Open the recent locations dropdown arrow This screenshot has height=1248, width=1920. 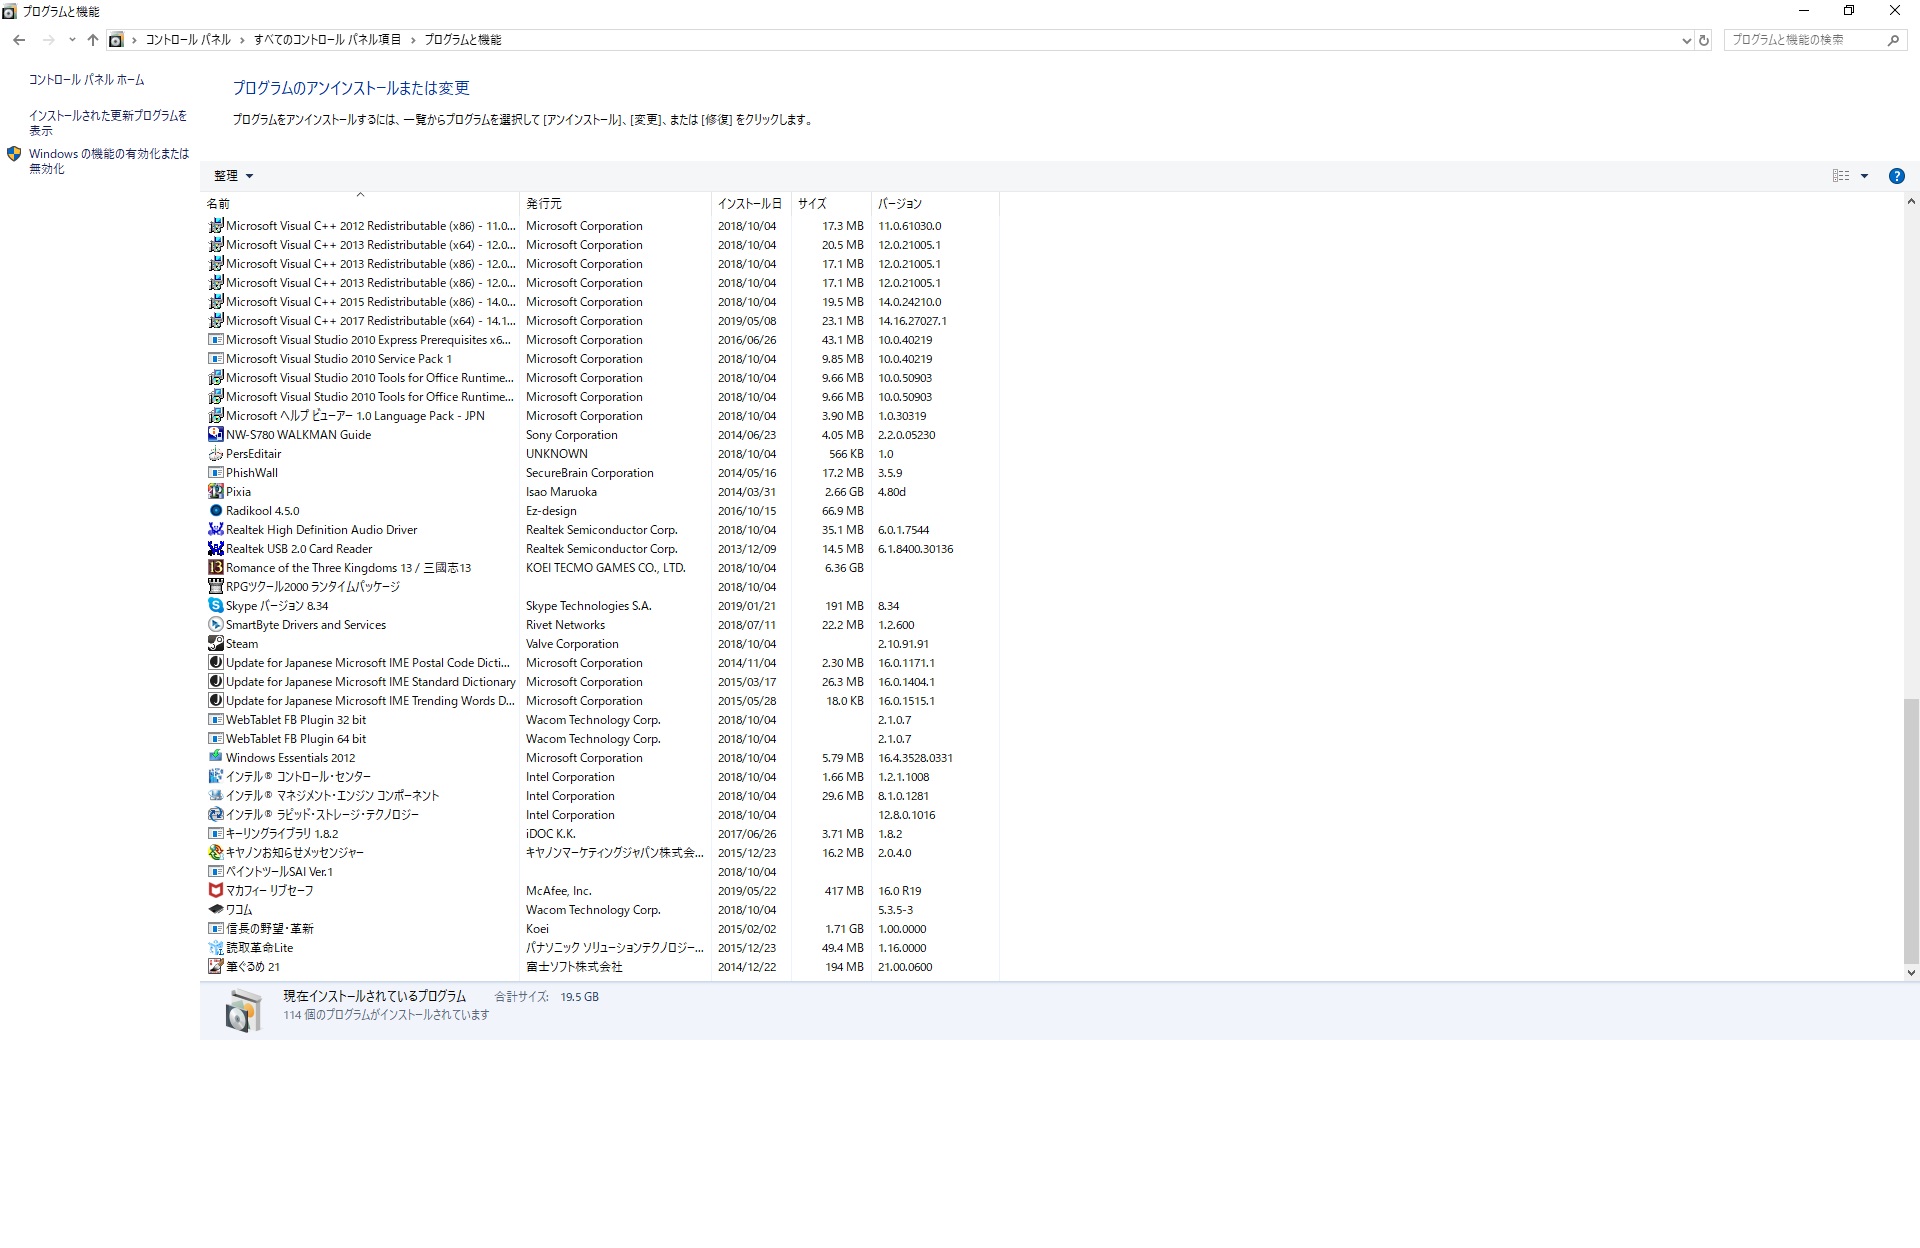72,40
